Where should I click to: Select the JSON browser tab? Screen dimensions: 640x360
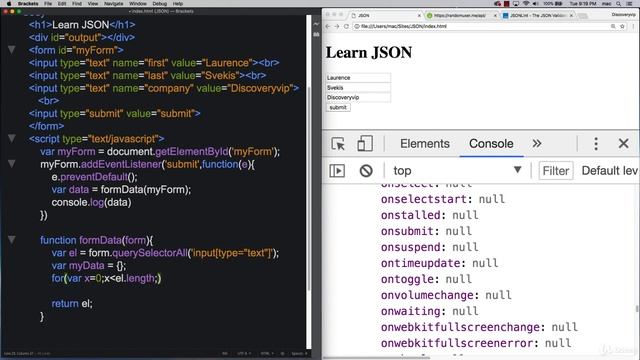coord(384,15)
